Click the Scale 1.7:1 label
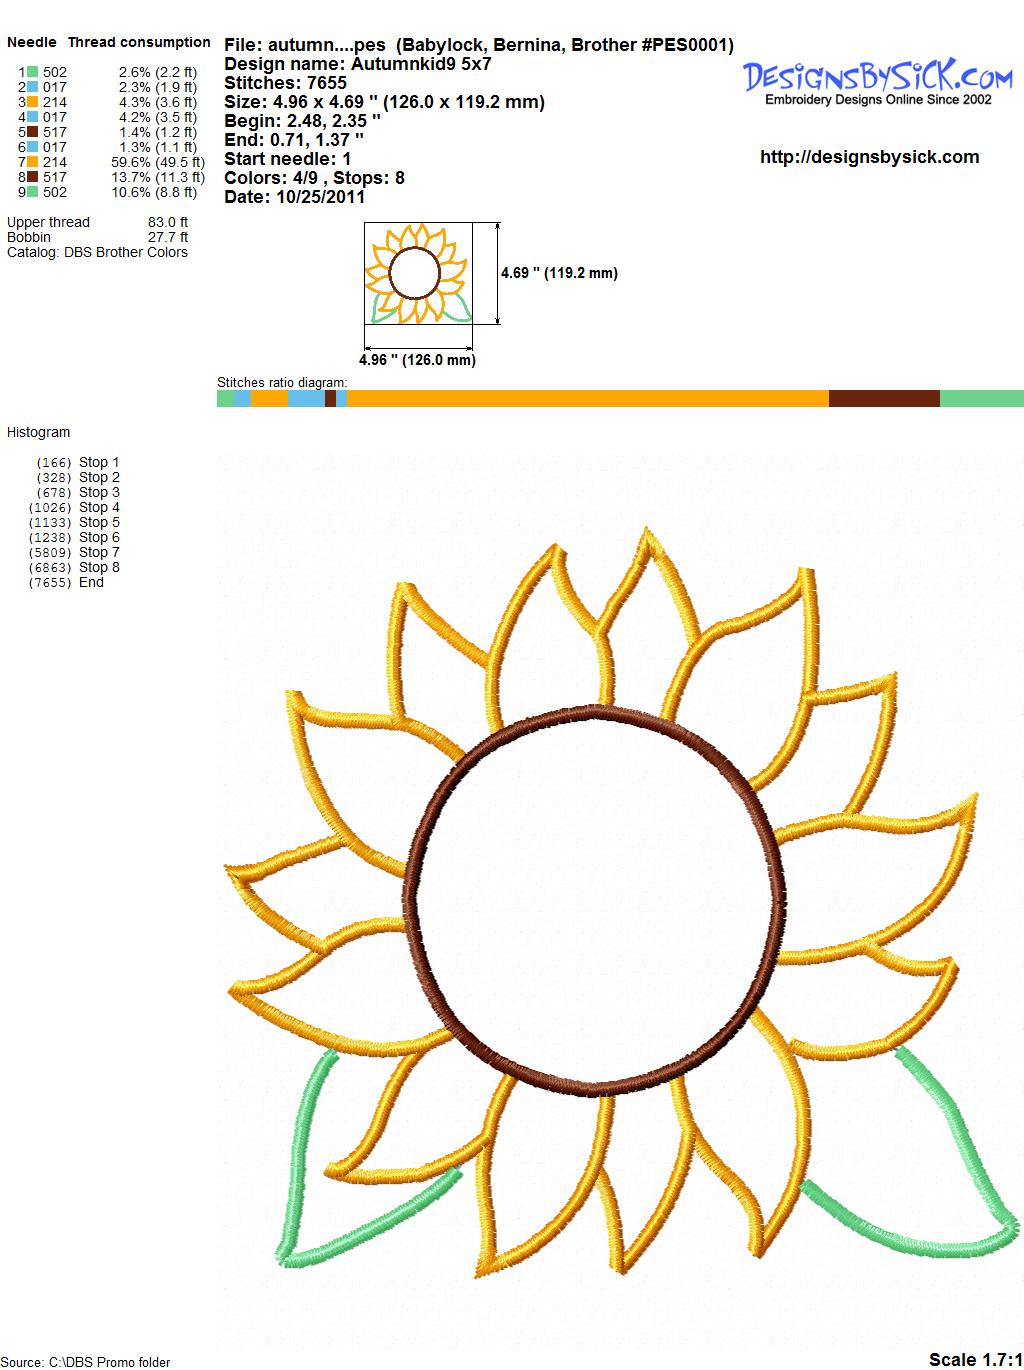Image resolution: width=1024 pixels, height=1370 pixels. click(975, 1359)
